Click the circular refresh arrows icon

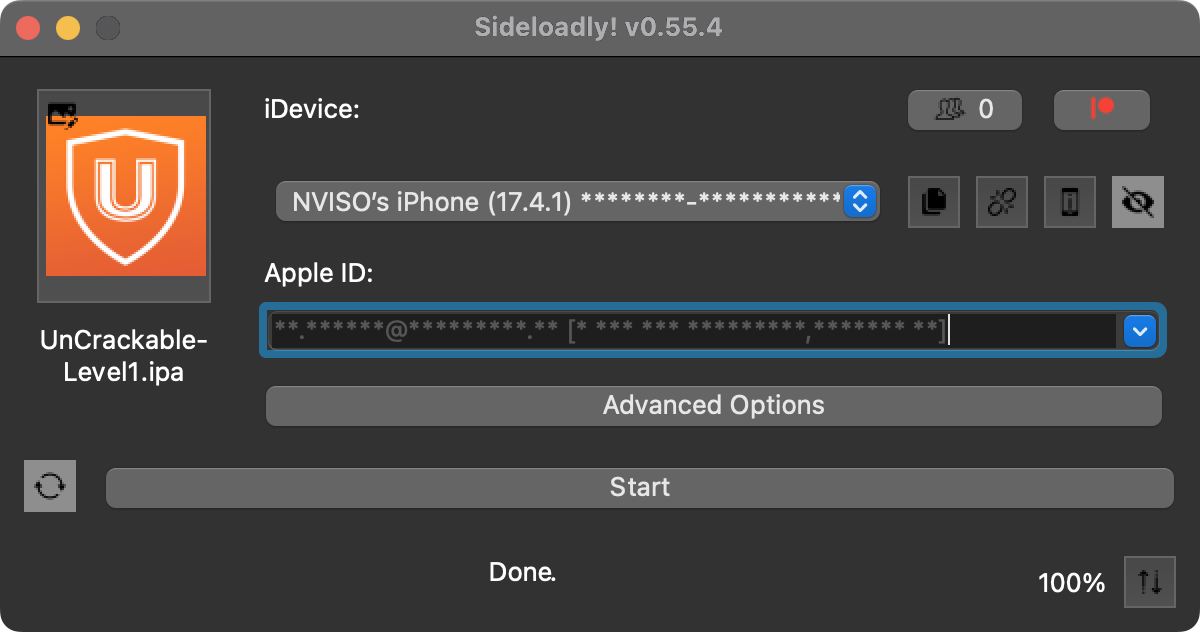[50, 486]
